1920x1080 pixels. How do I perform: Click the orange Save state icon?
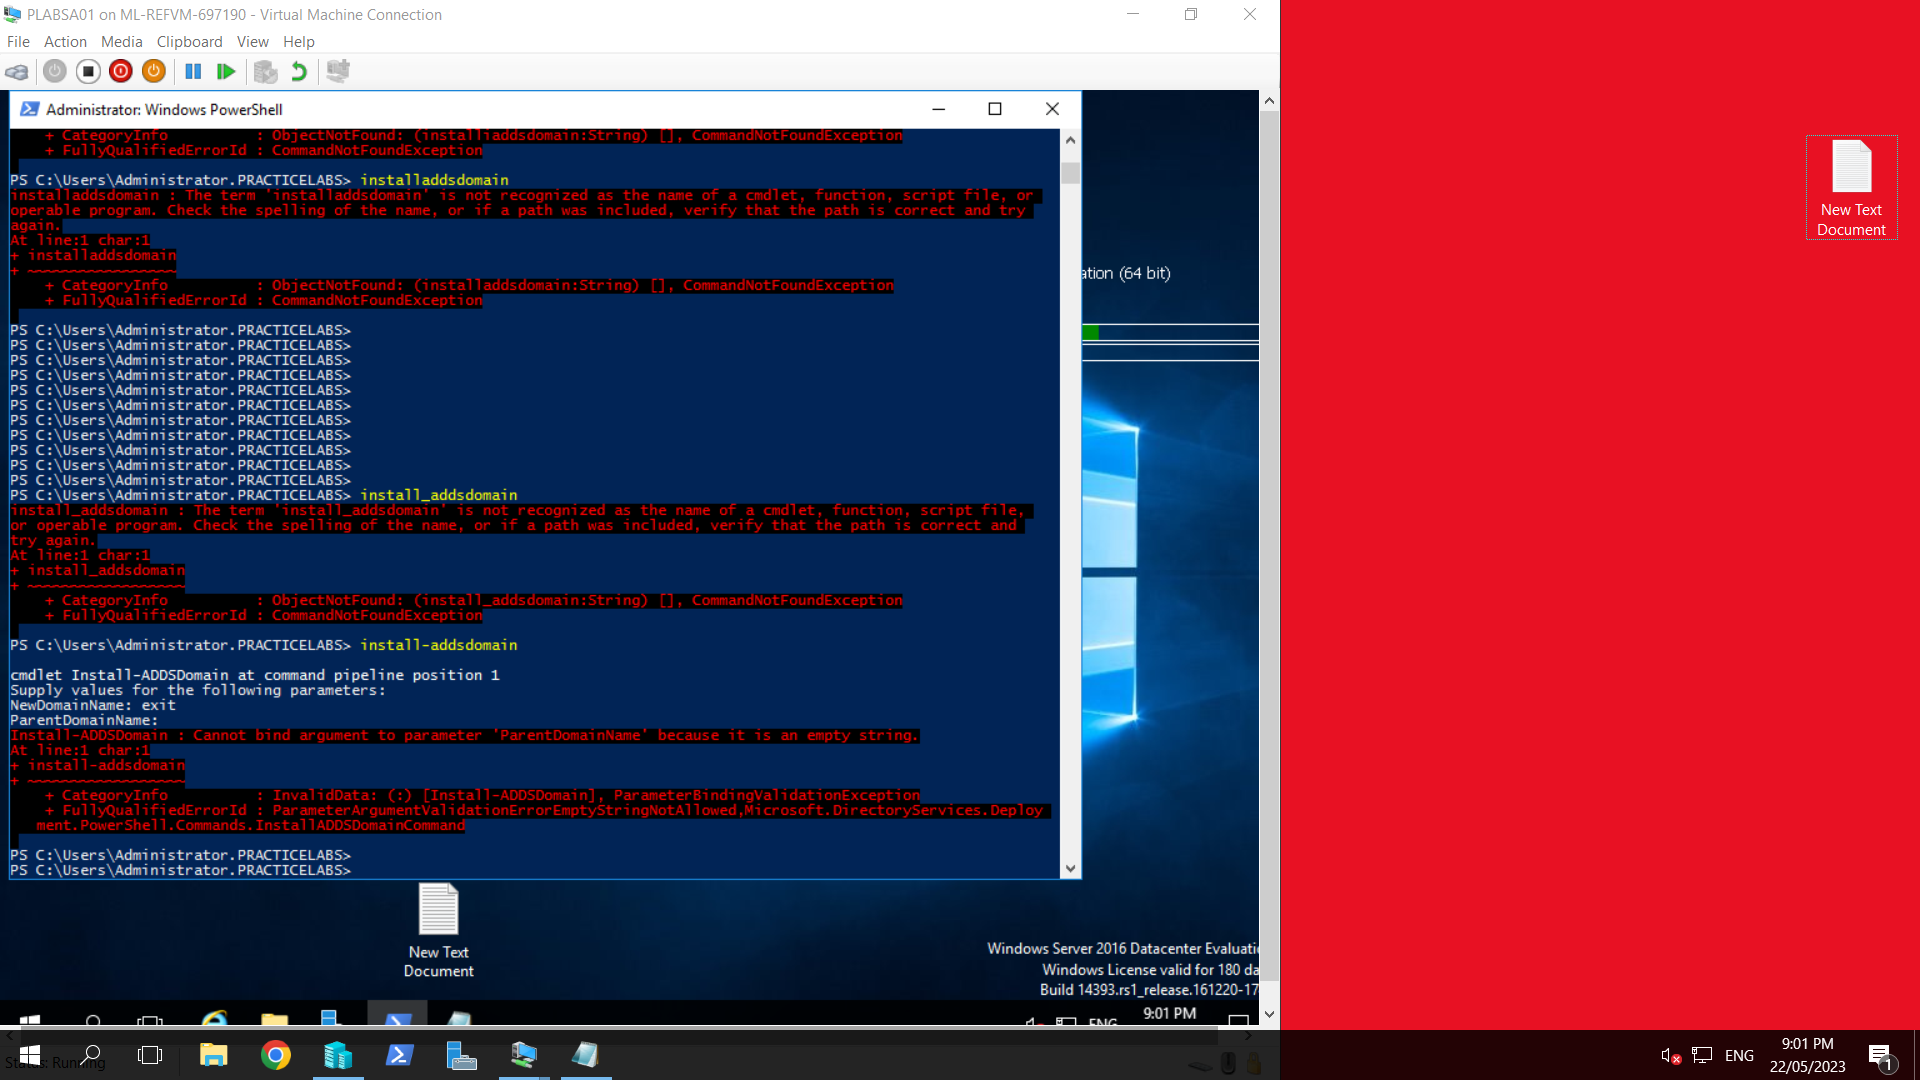tap(154, 72)
